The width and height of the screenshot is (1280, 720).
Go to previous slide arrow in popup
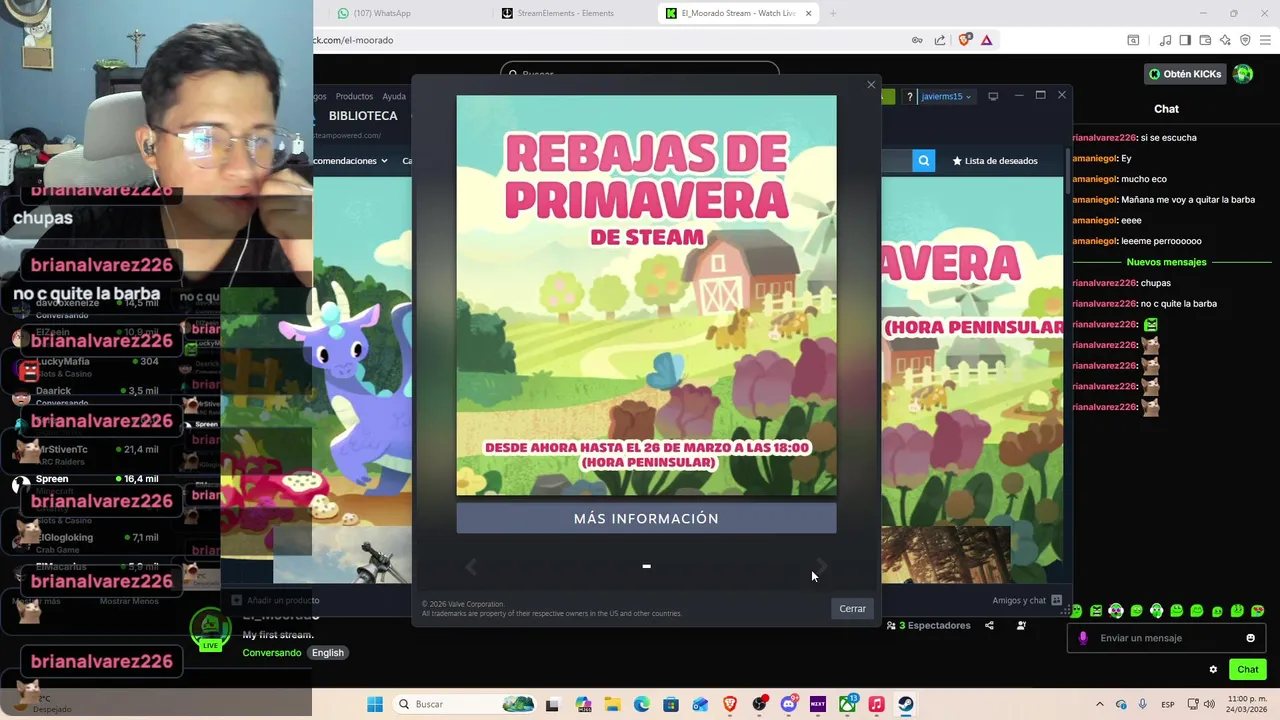[x=471, y=567]
